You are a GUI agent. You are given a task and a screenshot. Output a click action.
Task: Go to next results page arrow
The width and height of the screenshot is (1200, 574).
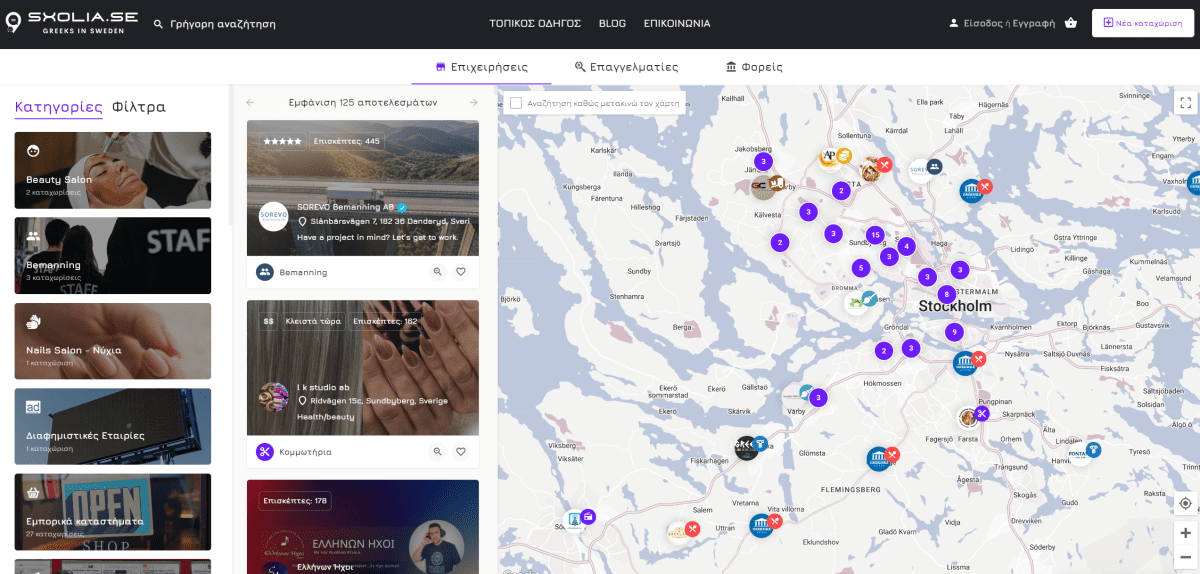pyautogui.click(x=474, y=102)
